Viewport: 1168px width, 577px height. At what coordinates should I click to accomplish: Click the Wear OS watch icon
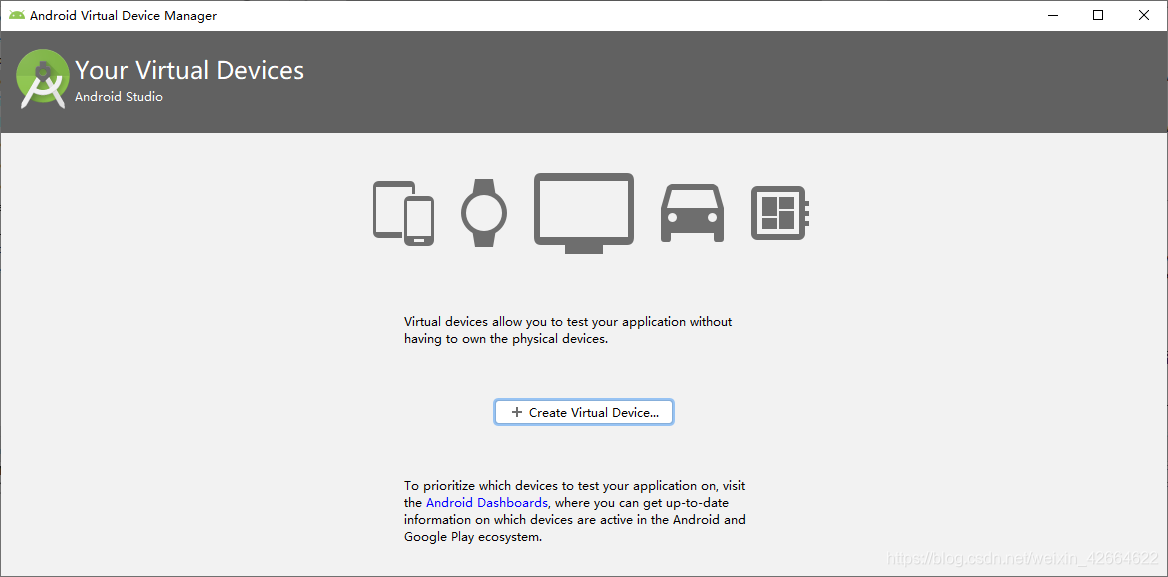pos(483,213)
